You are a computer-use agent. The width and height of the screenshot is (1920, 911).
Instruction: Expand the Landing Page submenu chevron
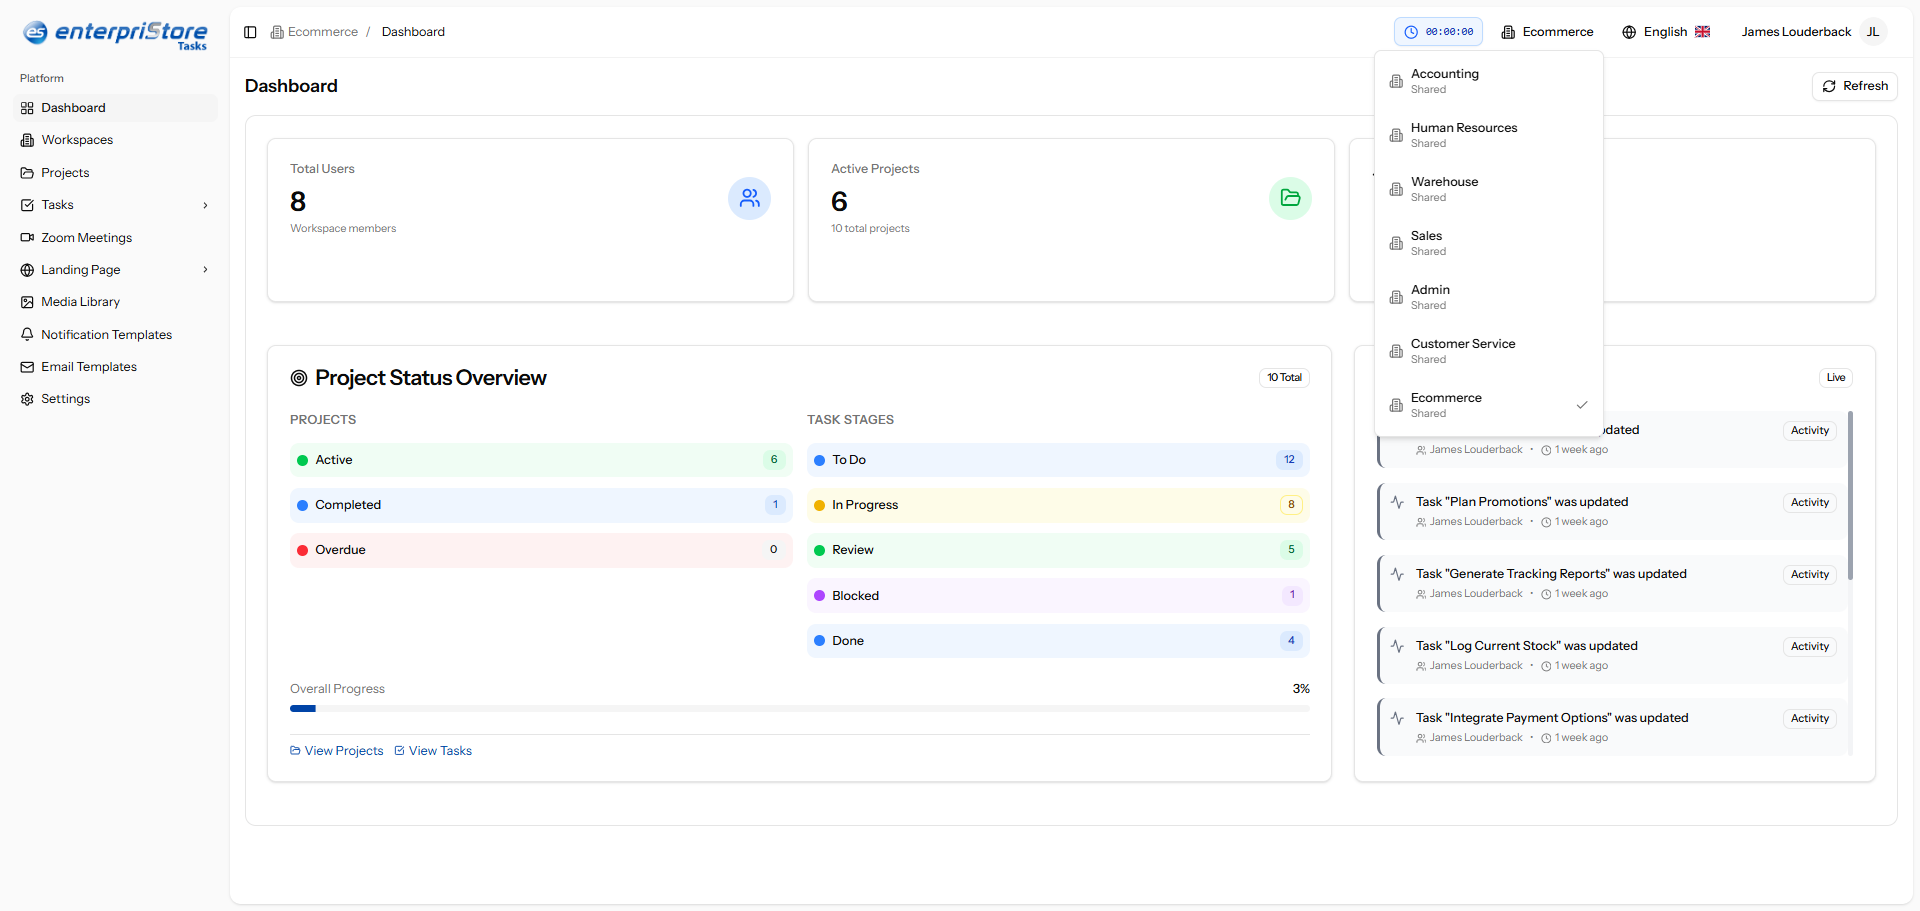pyautogui.click(x=206, y=270)
